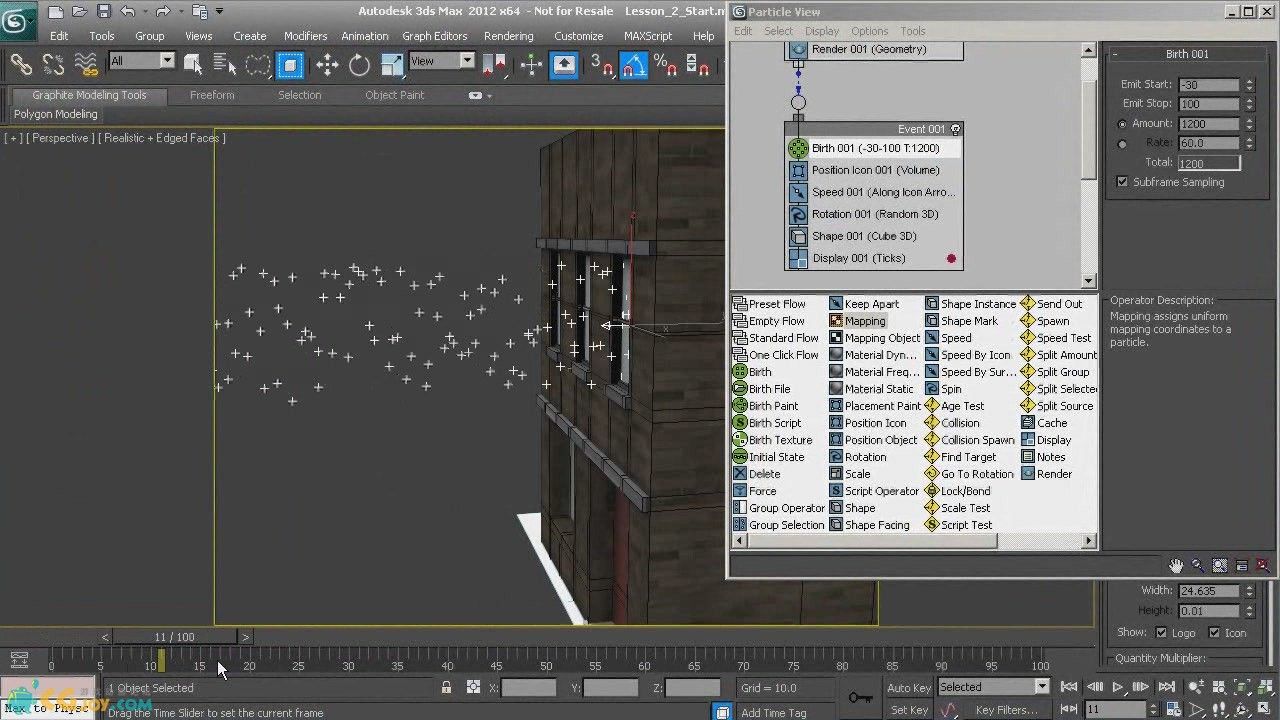Image resolution: width=1280 pixels, height=720 pixels.
Task: Toggle the Angle Snap icon
Action: click(634, 65)
